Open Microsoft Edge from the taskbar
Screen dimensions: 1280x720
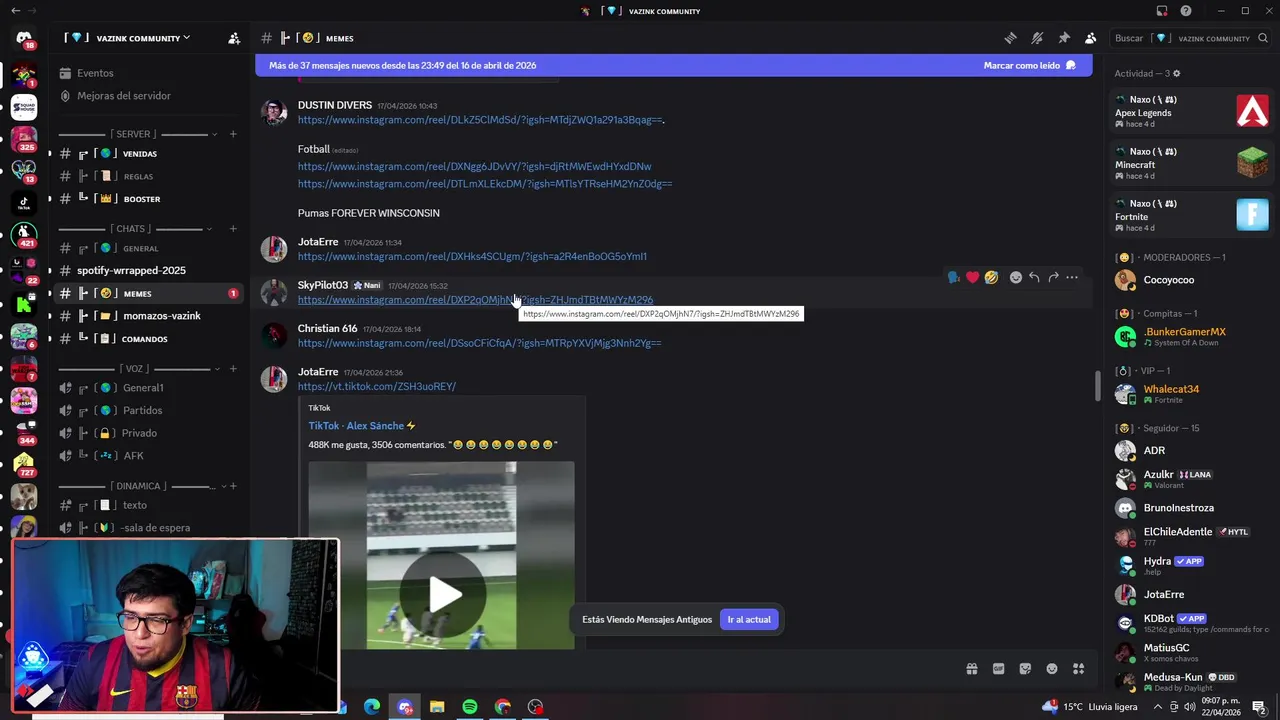click(x=372, y=707)
